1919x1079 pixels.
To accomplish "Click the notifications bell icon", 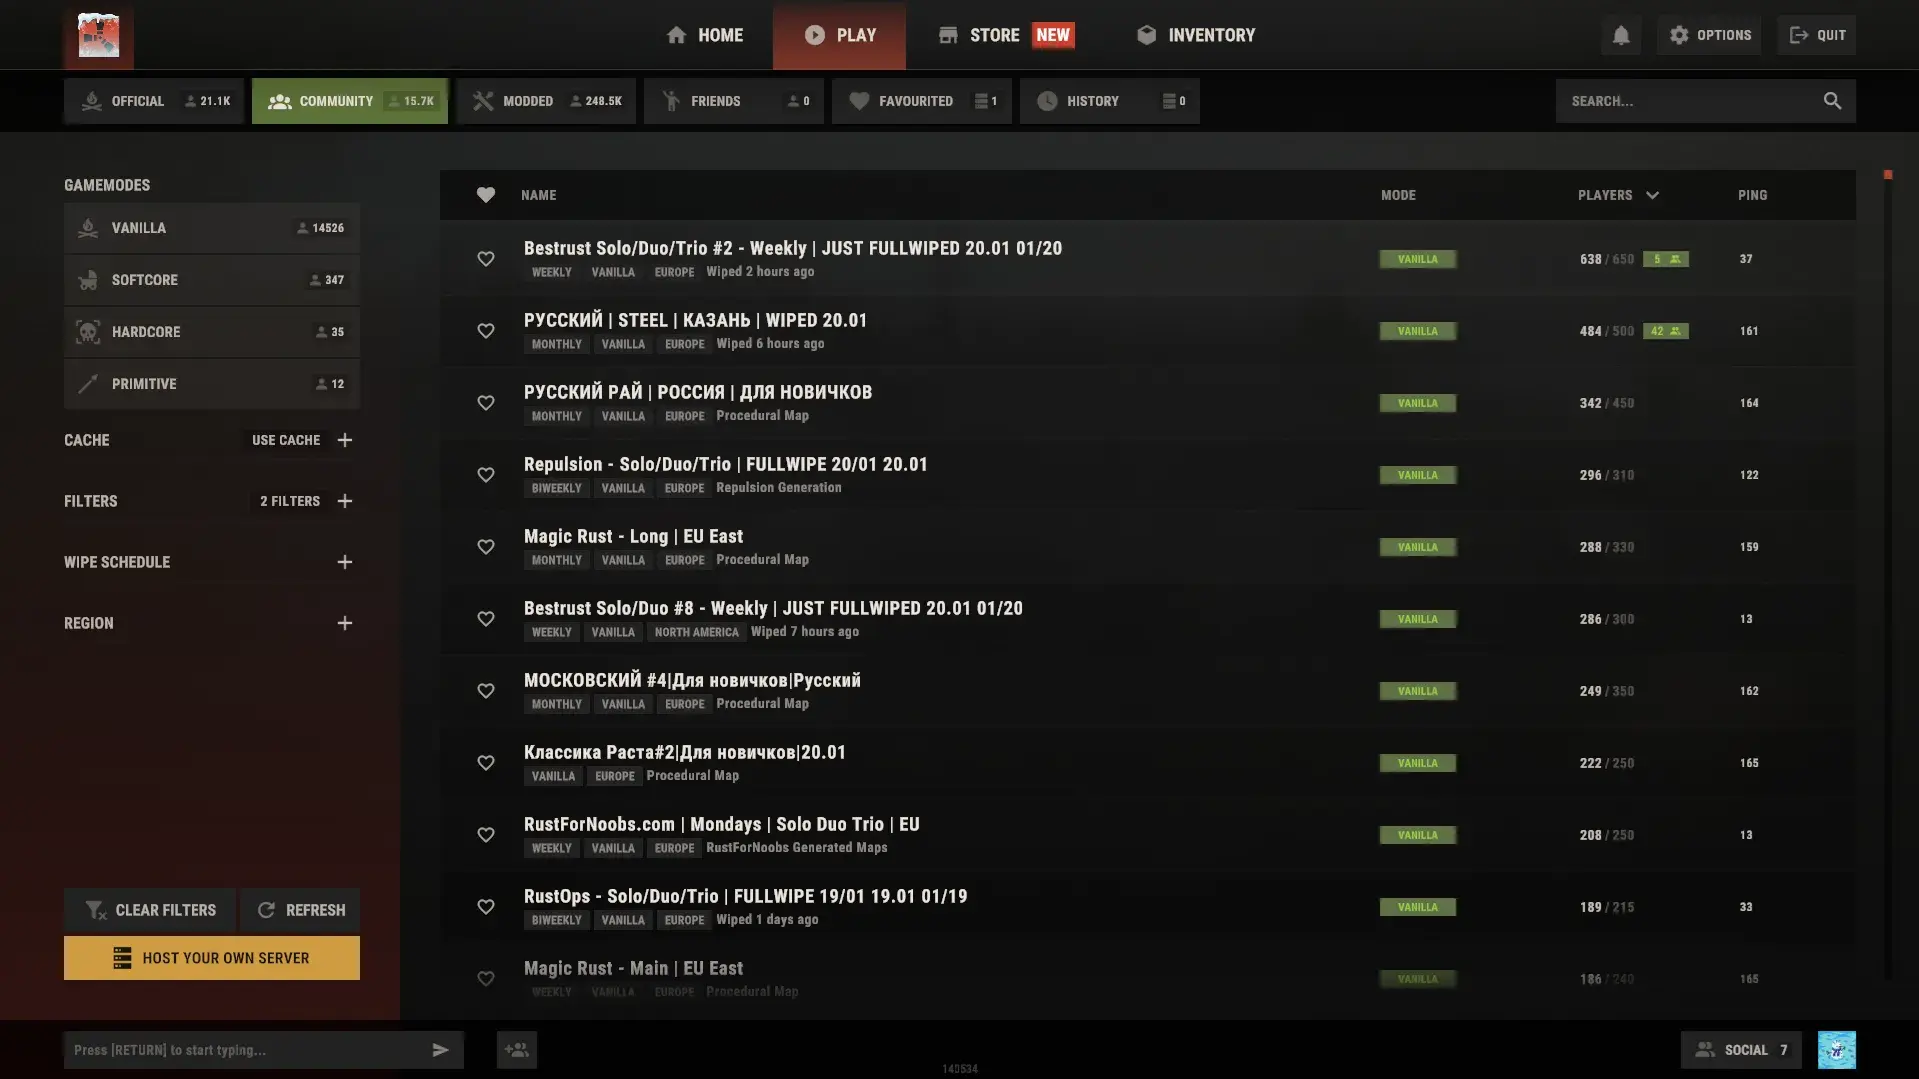I will [1620, 36].
